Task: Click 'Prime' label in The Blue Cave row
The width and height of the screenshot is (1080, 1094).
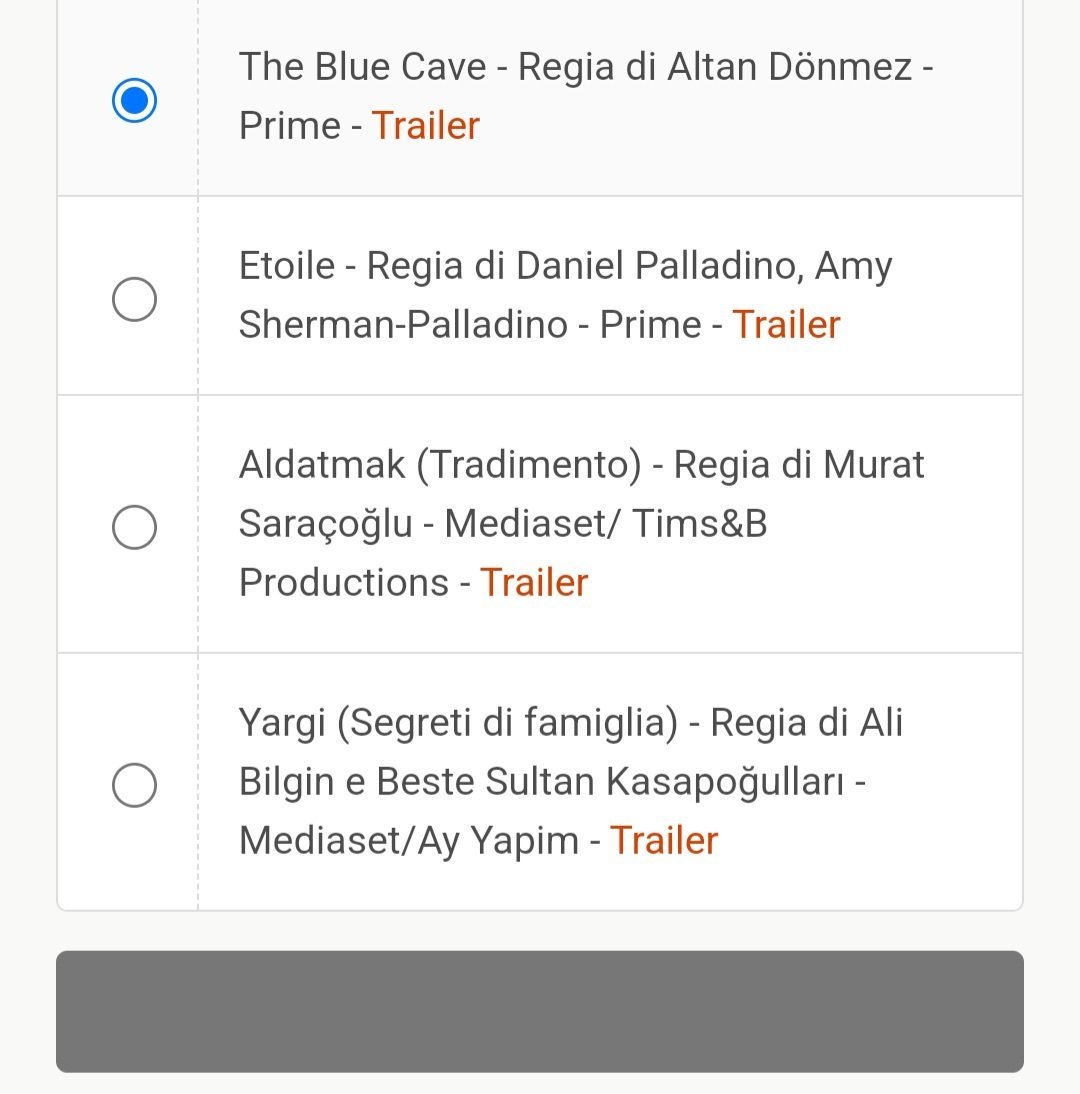Action: (x=289, y=126)
